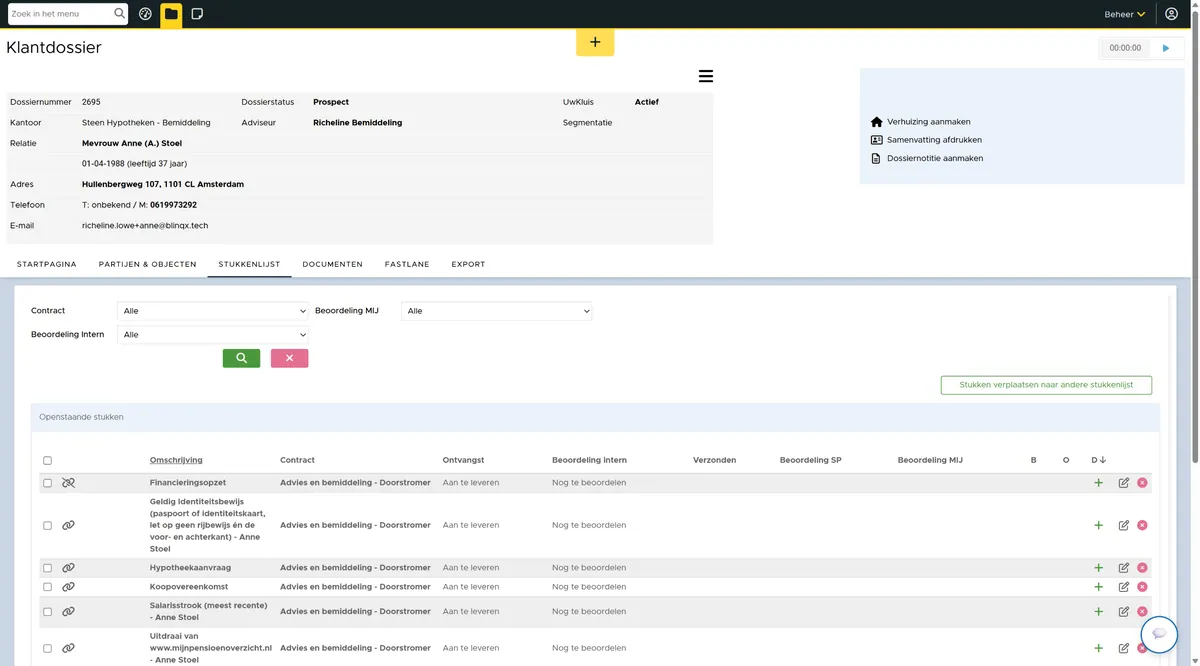Edit the Financieringsopzet row with pencil icon
Viewport: 1200px width, 666px height.
coord(1124,483)
